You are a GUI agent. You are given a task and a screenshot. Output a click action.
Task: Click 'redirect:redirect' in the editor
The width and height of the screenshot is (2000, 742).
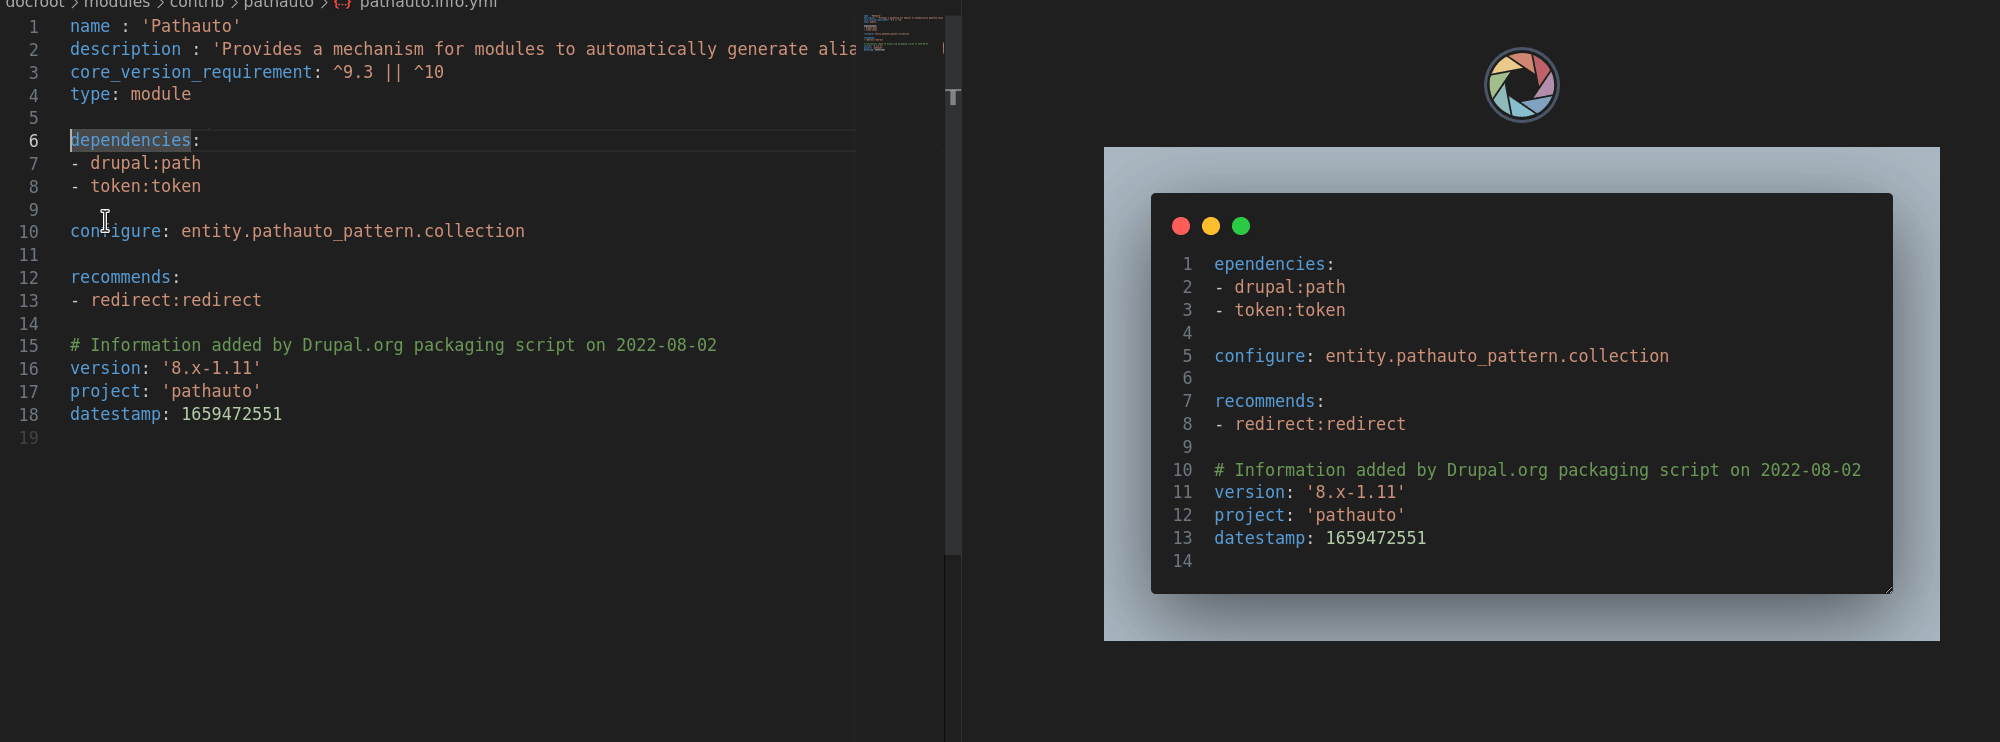(176, 300)
